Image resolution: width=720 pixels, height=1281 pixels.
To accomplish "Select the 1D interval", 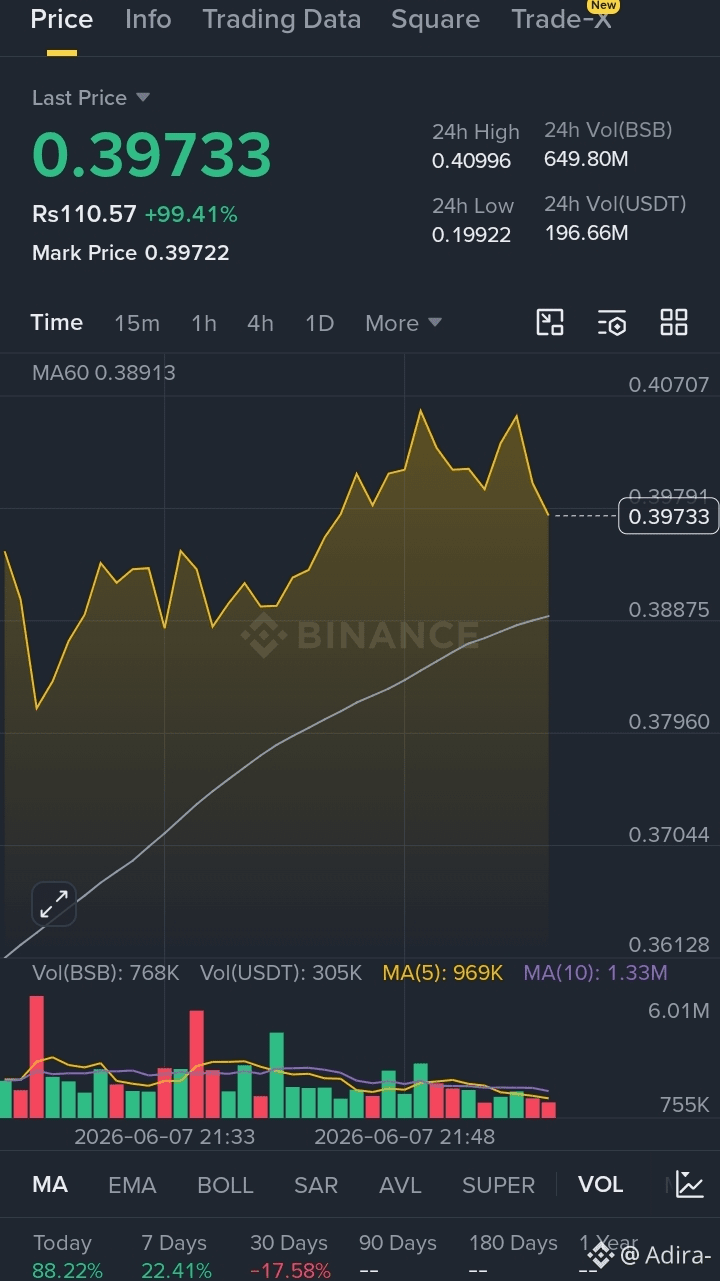I will 319,323.
